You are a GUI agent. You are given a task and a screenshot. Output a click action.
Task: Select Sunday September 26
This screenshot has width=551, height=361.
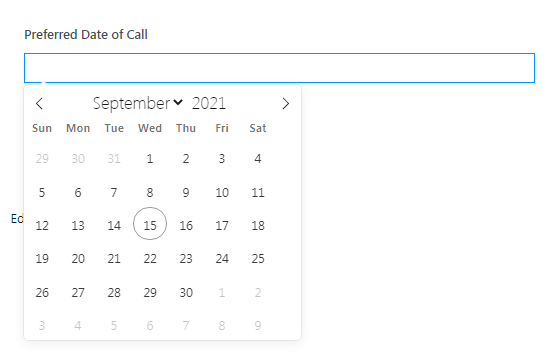(42, 292)
